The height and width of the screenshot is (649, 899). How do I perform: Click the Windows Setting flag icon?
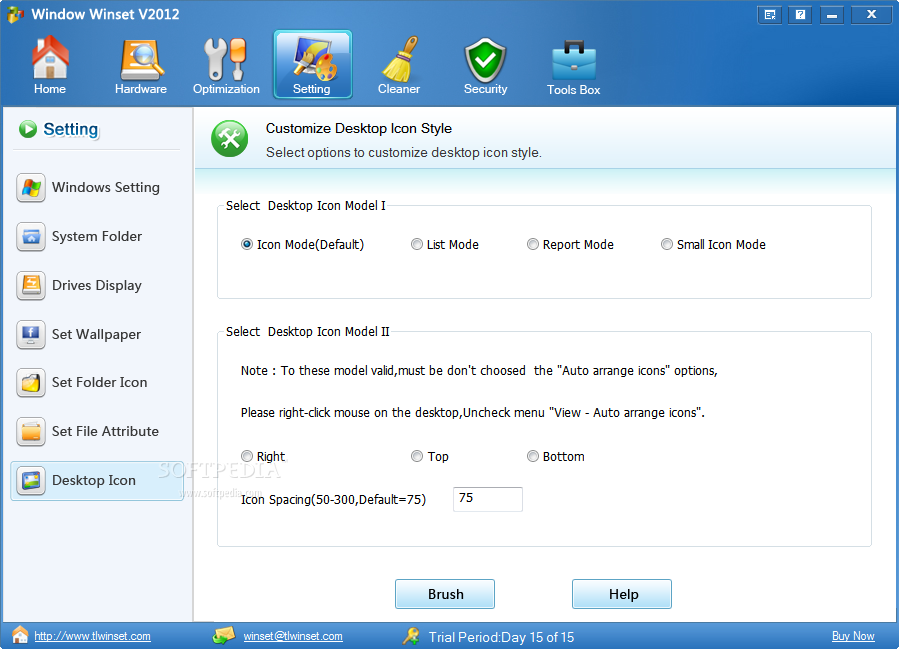31,187
